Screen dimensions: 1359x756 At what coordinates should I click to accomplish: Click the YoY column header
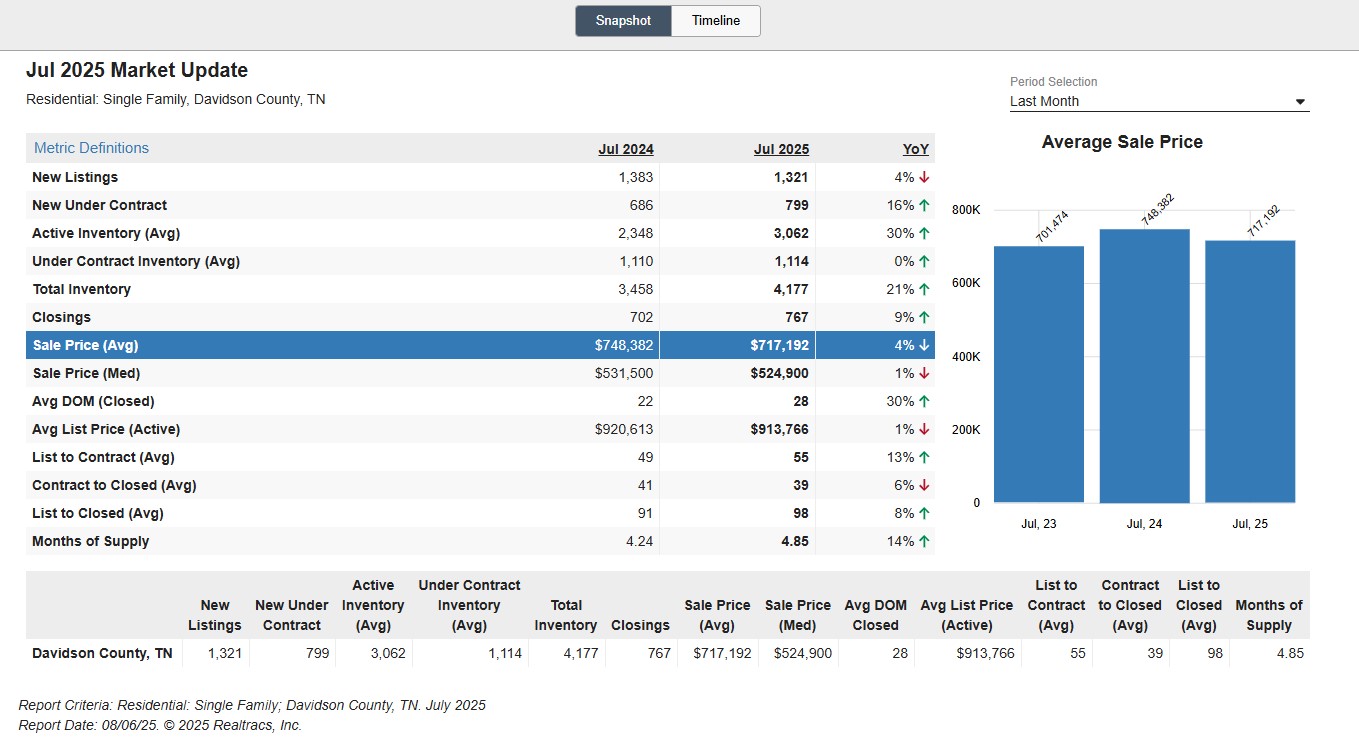[x=916, y=149]
